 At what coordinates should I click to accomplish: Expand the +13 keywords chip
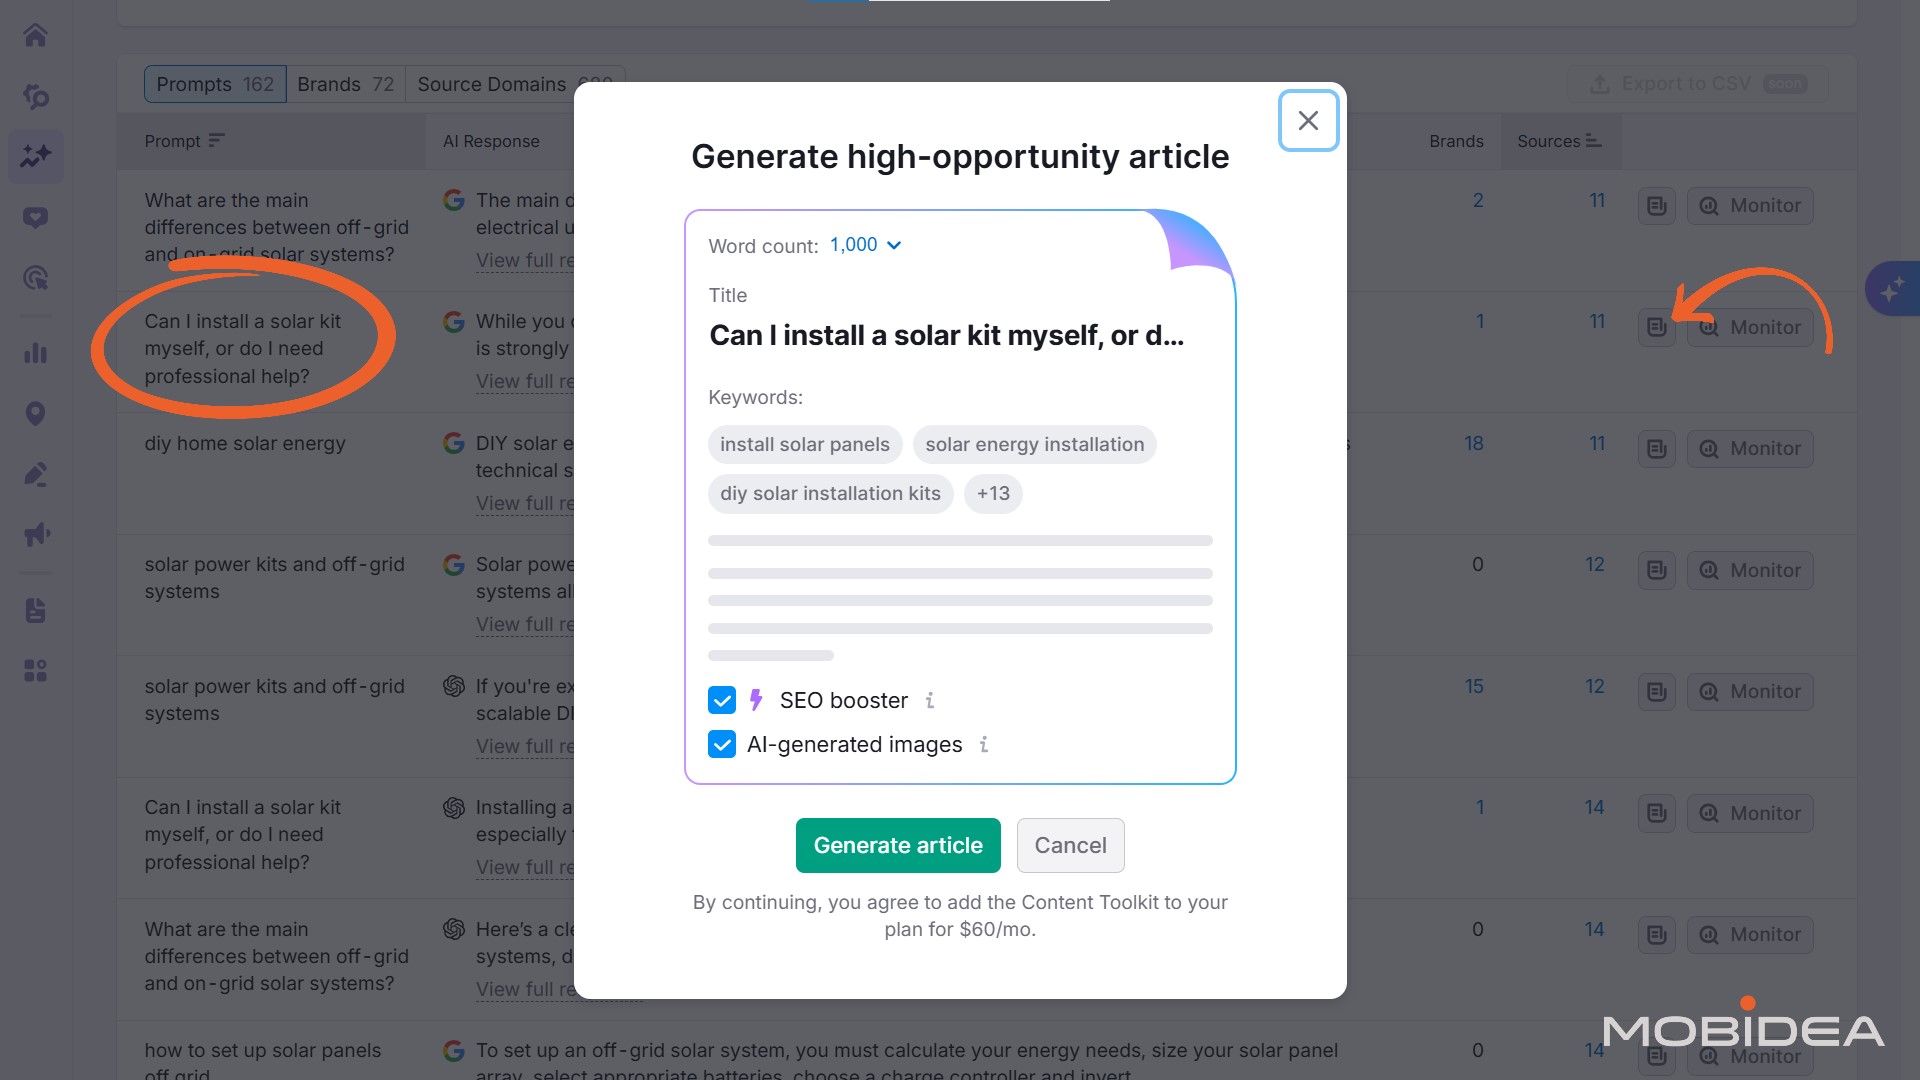pos(993,493)
